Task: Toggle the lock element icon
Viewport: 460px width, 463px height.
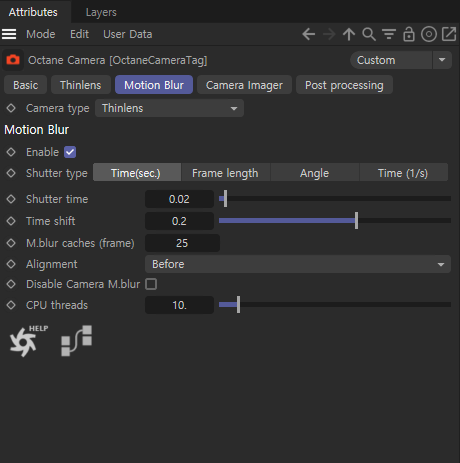Action: pos(409,34)
